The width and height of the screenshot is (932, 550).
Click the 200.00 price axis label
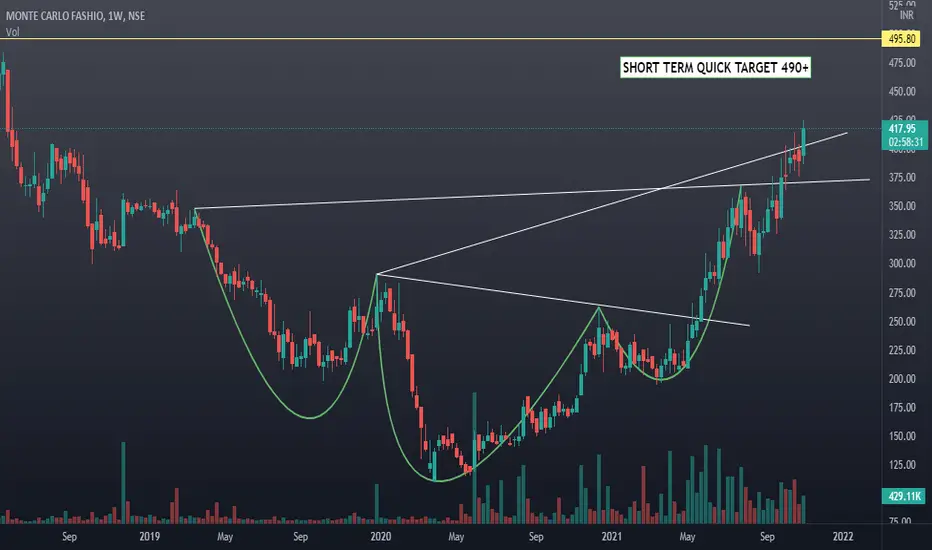click(x=902, y=378)
